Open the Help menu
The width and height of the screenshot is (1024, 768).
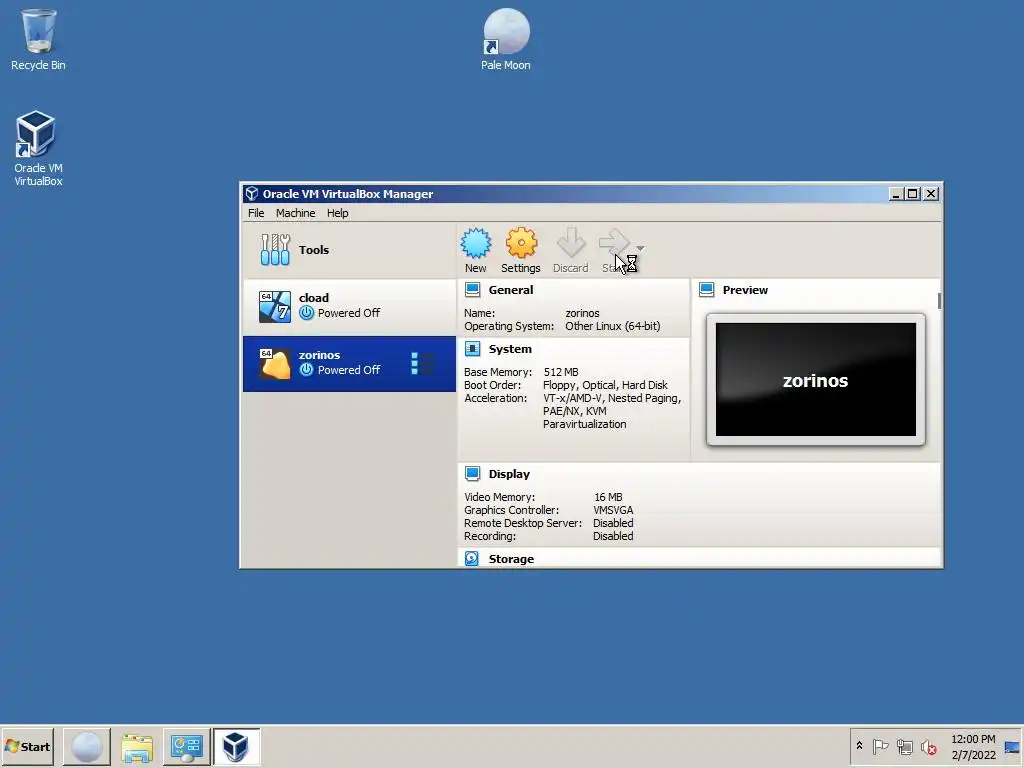[338, 213]
